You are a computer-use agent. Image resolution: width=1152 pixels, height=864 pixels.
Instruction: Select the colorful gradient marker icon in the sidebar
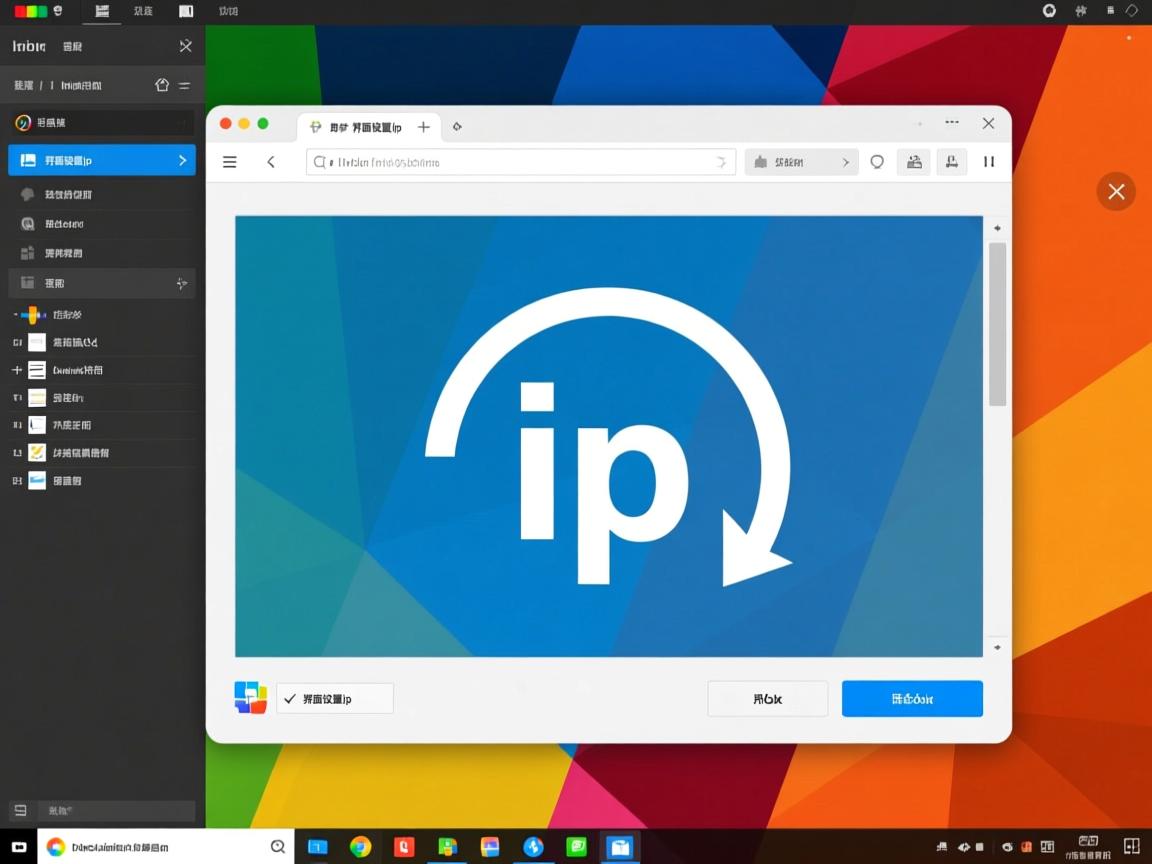pos(32,314)
